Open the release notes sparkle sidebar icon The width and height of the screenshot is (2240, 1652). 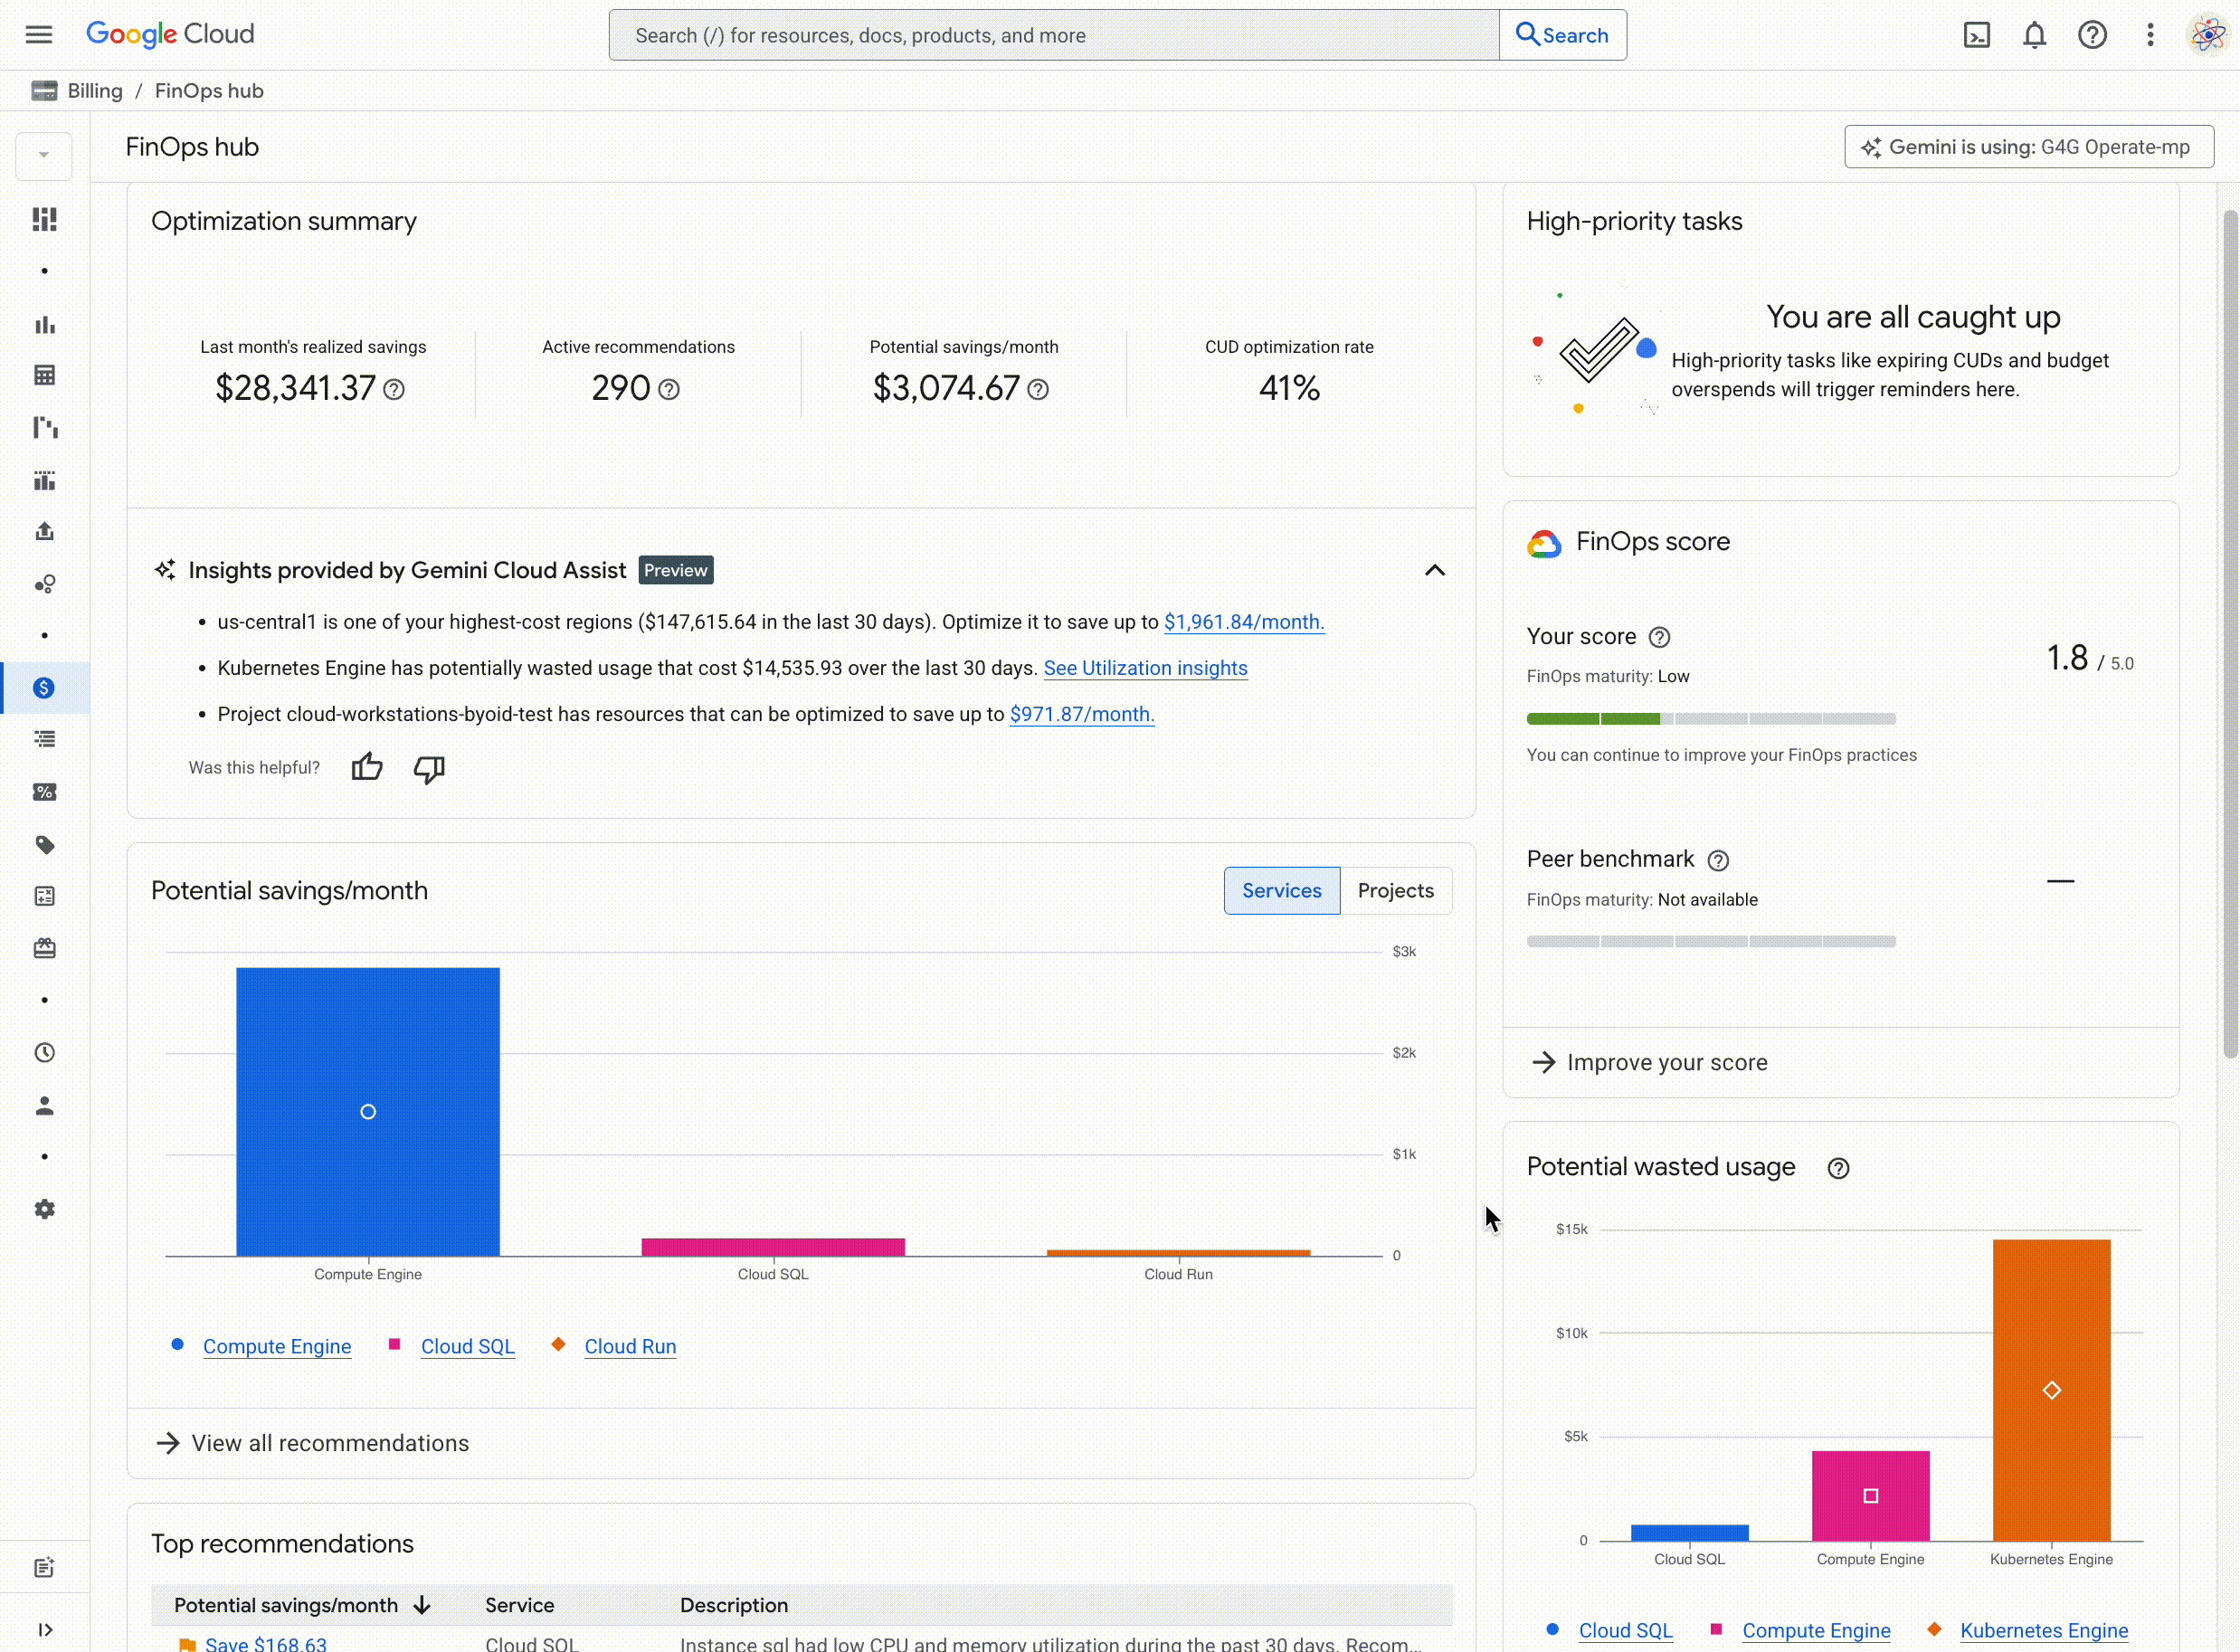44,1568
